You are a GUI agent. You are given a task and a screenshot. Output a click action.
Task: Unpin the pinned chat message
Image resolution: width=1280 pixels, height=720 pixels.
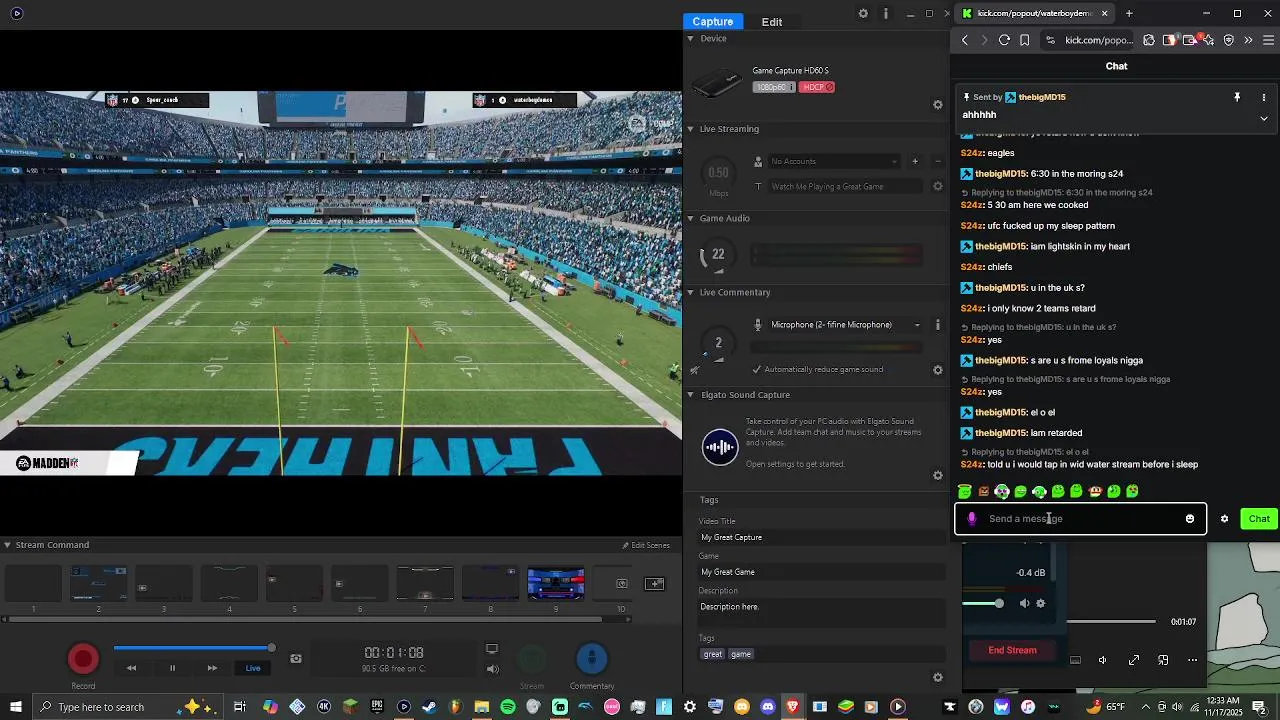(1237, 97)
